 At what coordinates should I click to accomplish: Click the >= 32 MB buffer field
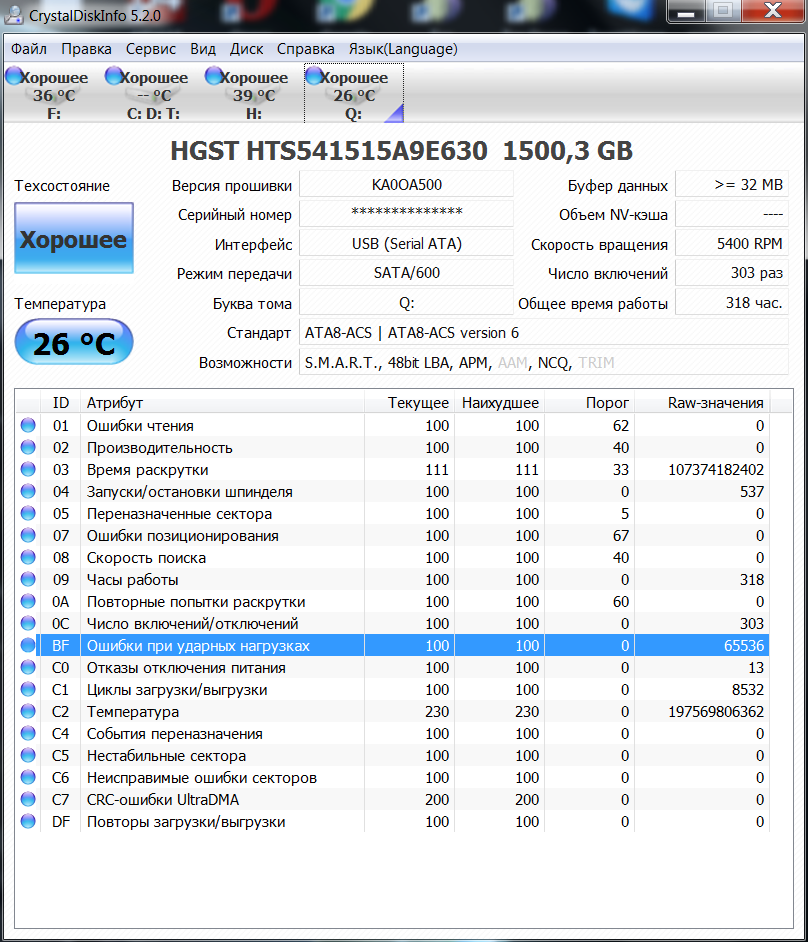point(732,184)
